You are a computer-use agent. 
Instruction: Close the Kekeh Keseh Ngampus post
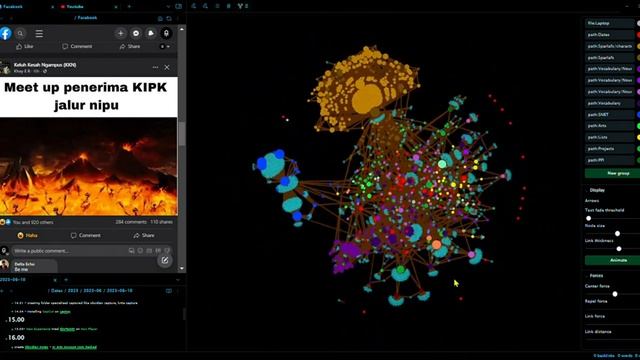(167, 67)
